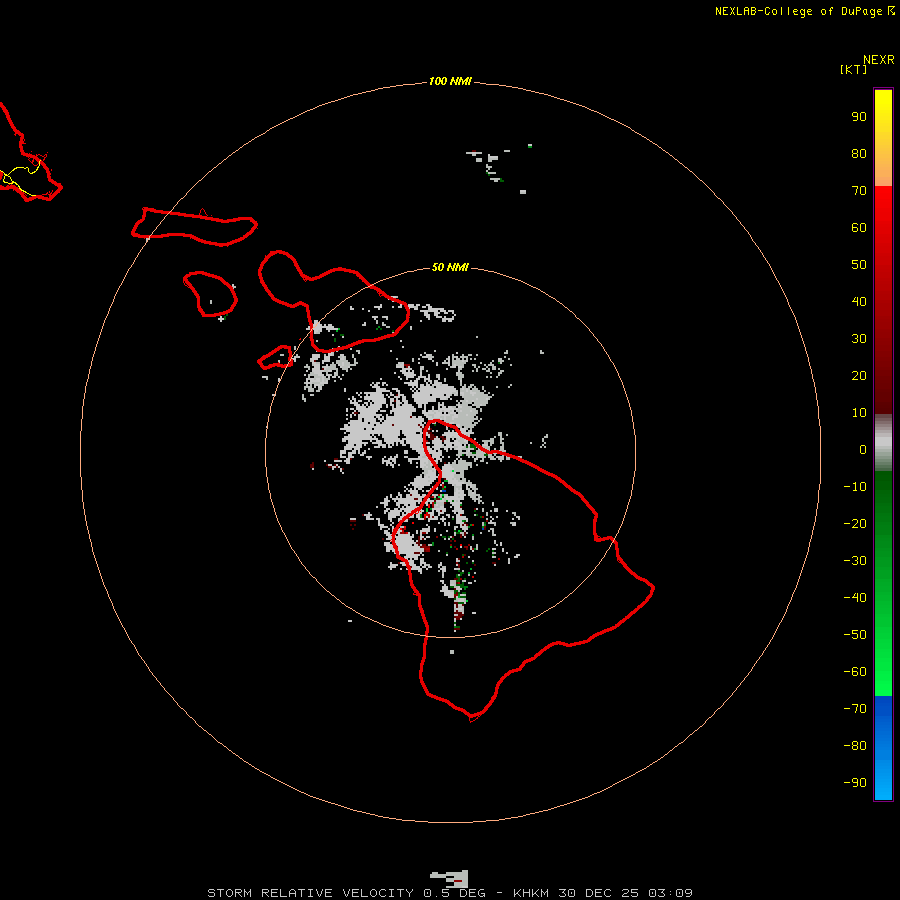The image size is (900, 900).
Task: Click the 70 knot value on color scale
Action: [x=859, y=191]
